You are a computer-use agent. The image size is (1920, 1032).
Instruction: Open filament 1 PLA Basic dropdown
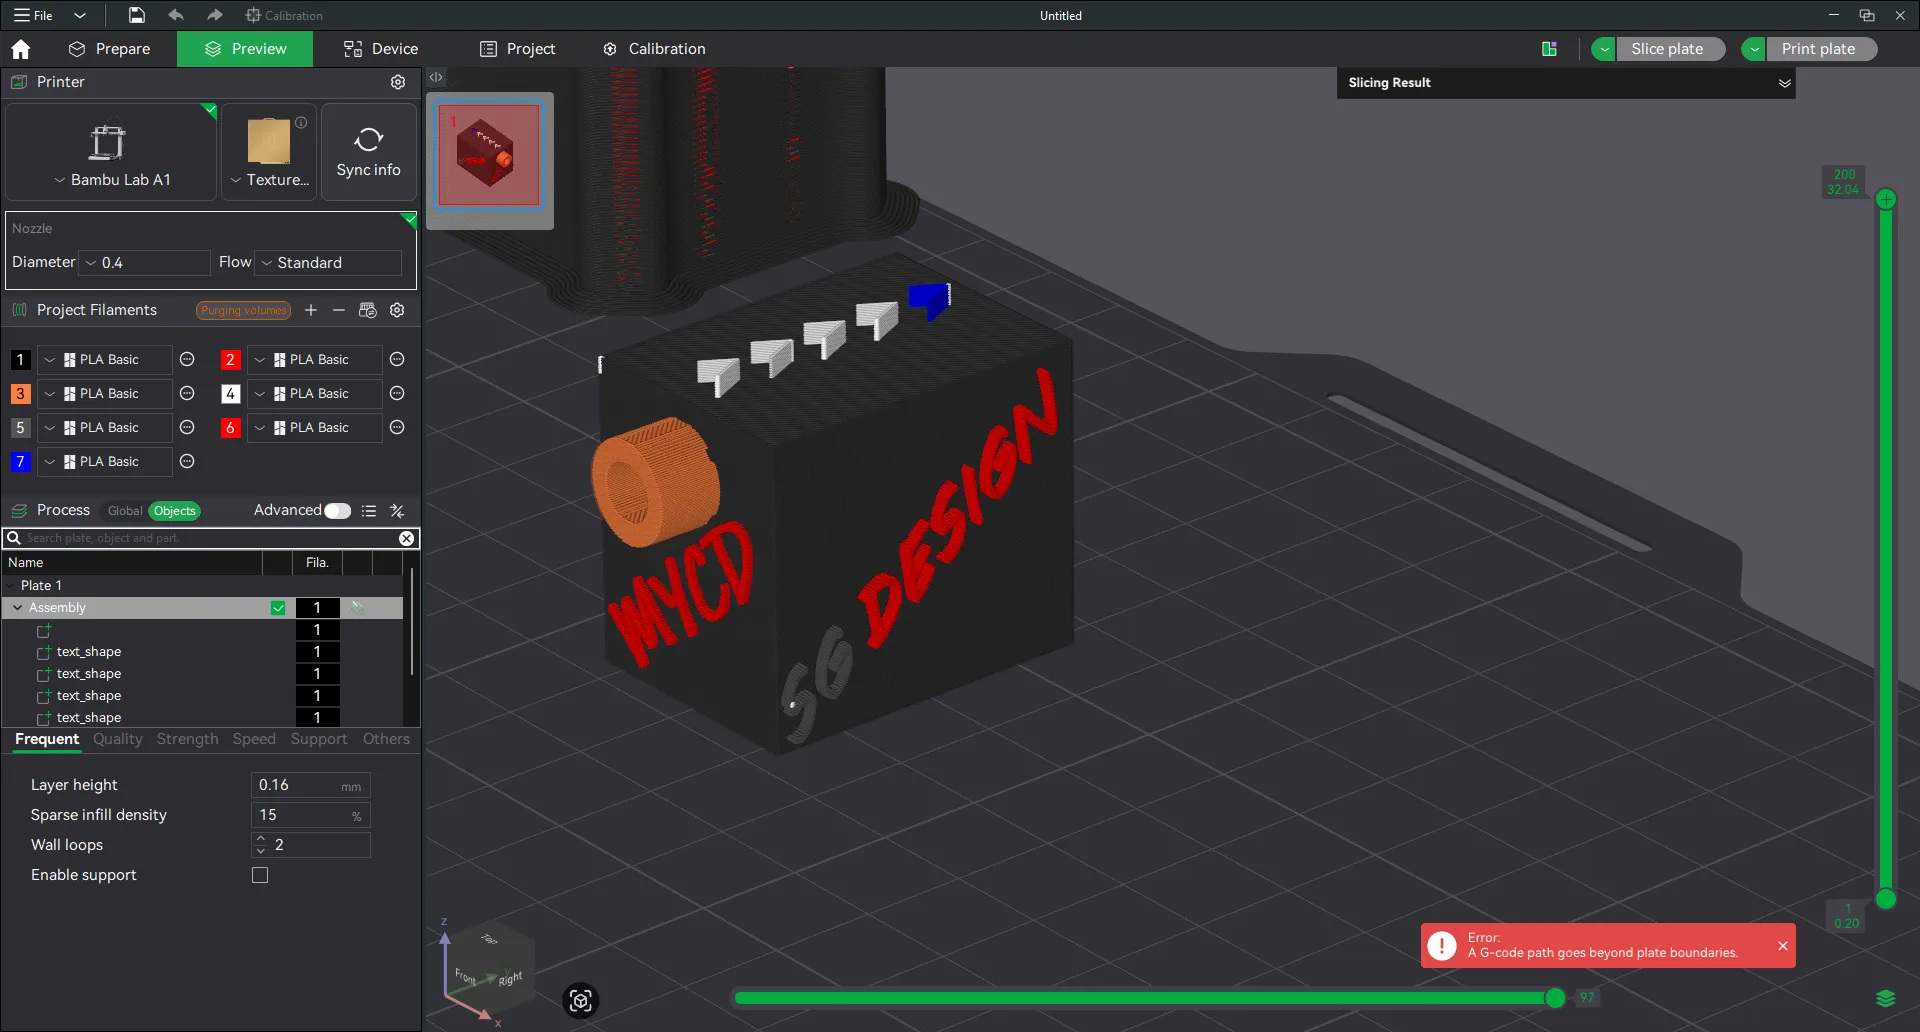coord(105,360)
